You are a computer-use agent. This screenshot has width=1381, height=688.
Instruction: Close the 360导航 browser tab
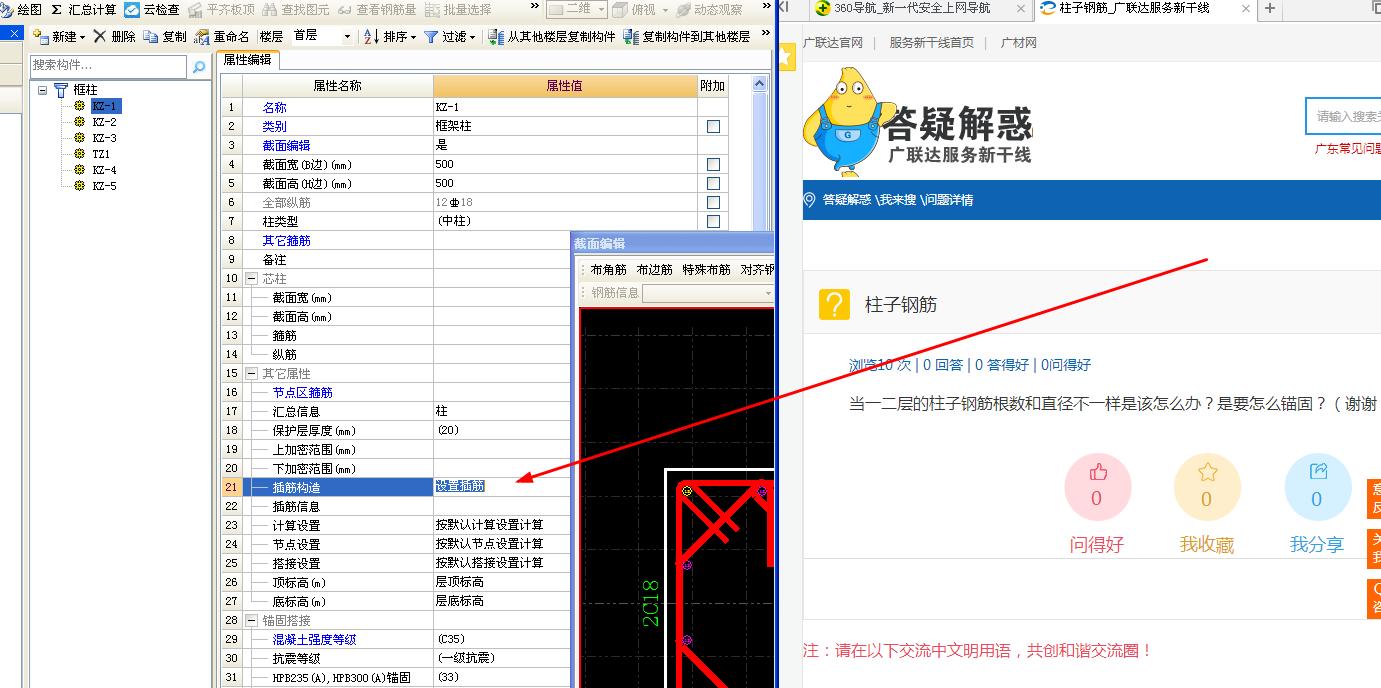point(1021,9)
